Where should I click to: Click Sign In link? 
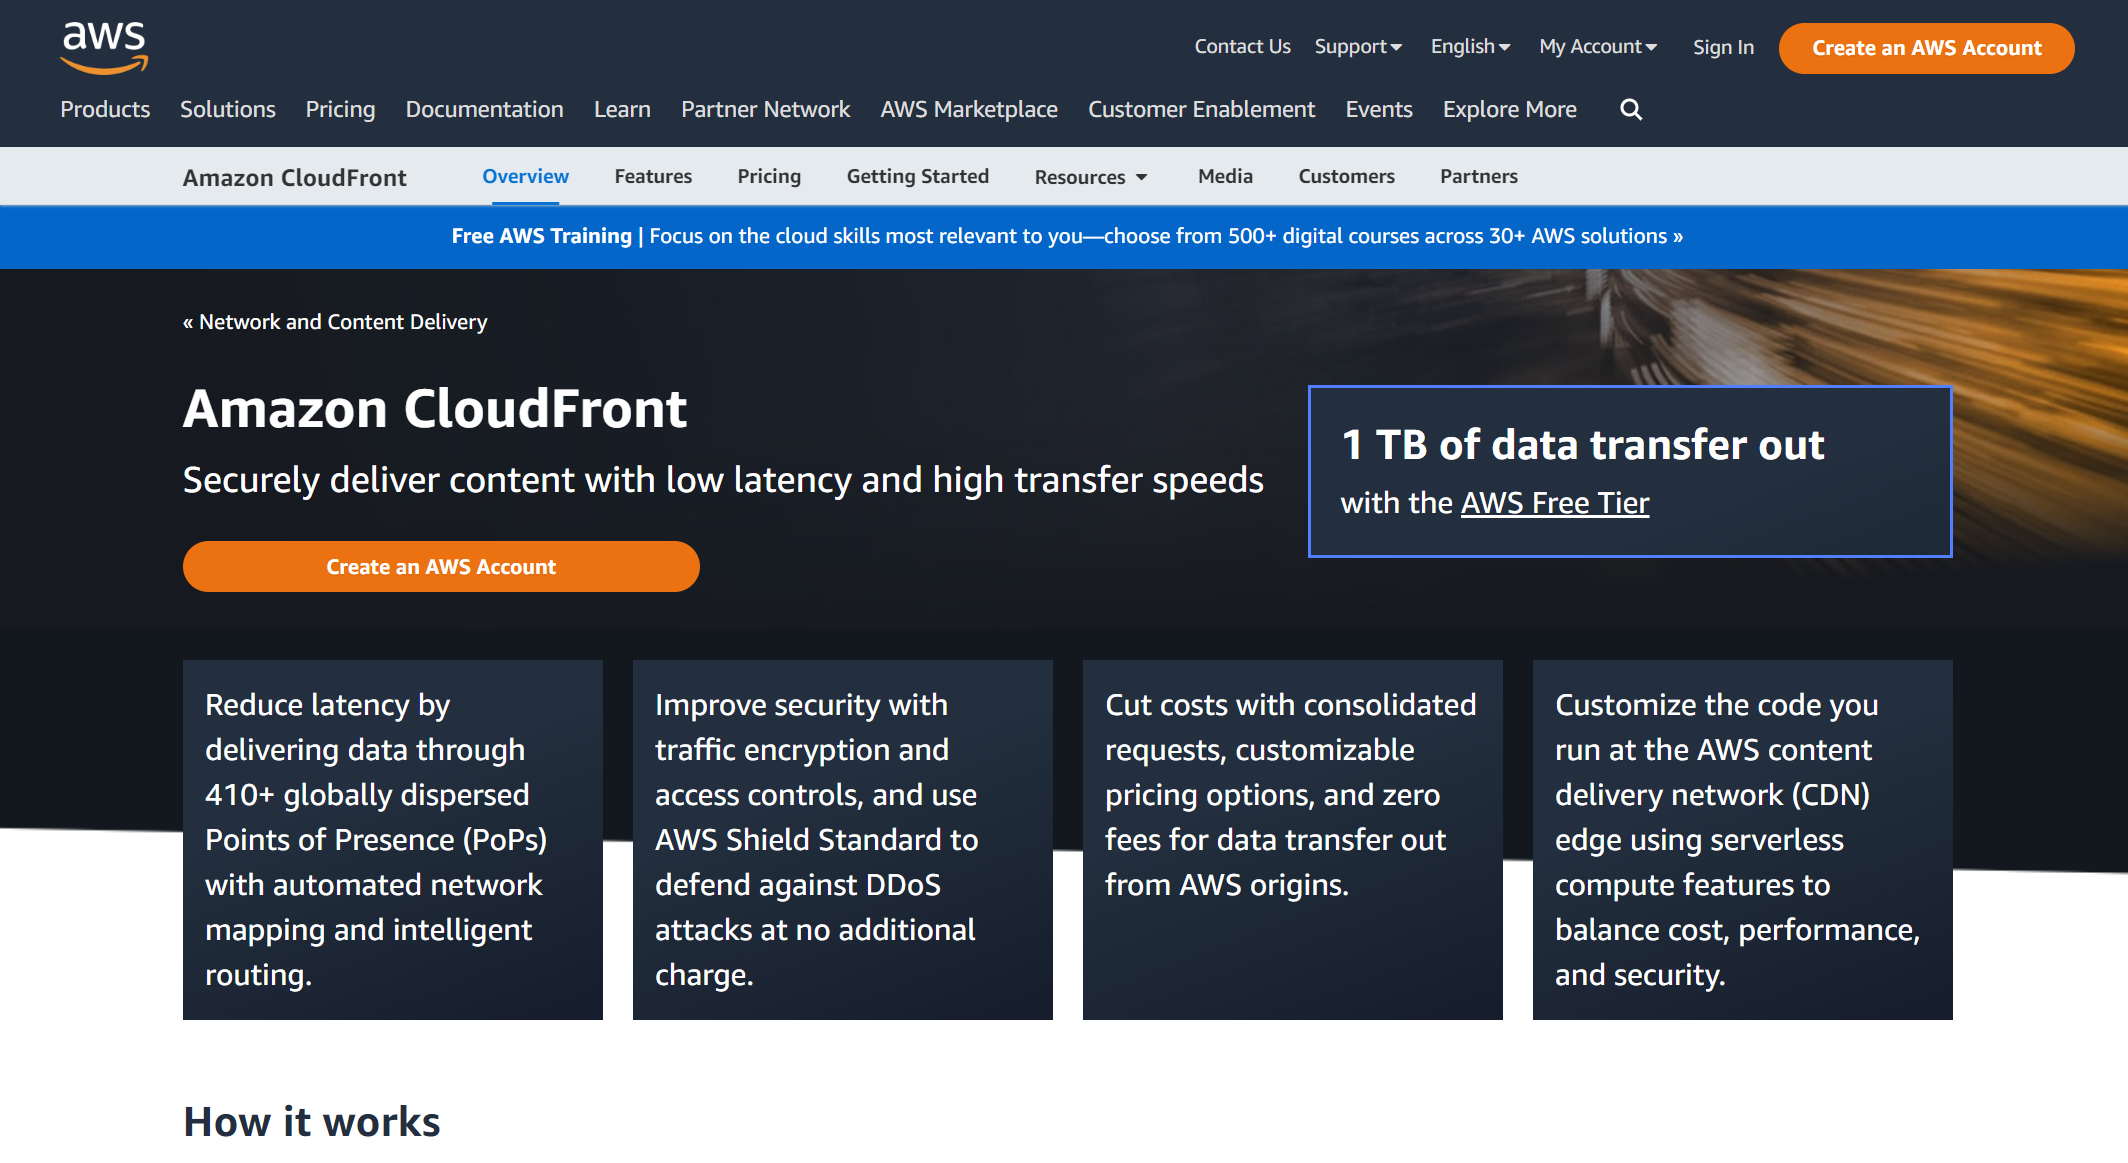(1723, 47)
